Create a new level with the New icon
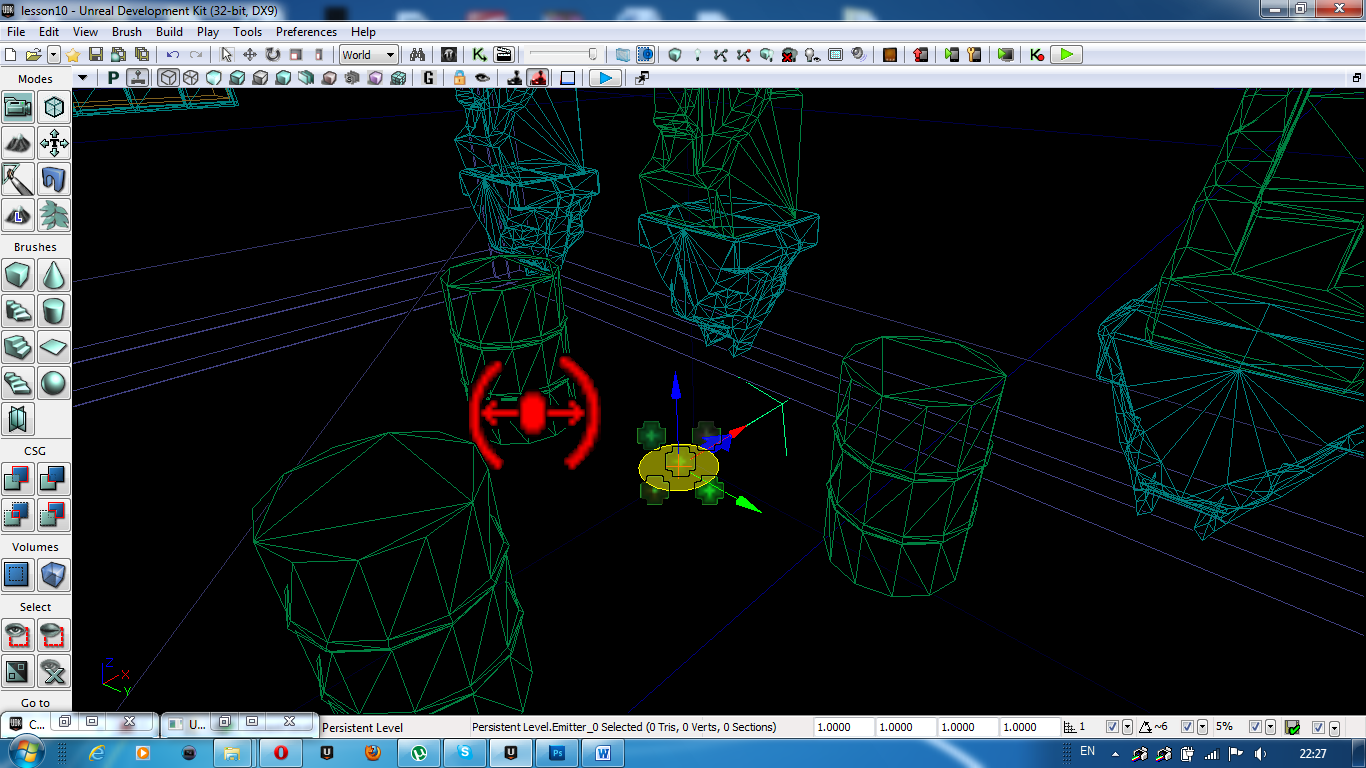 coord(12,55)
